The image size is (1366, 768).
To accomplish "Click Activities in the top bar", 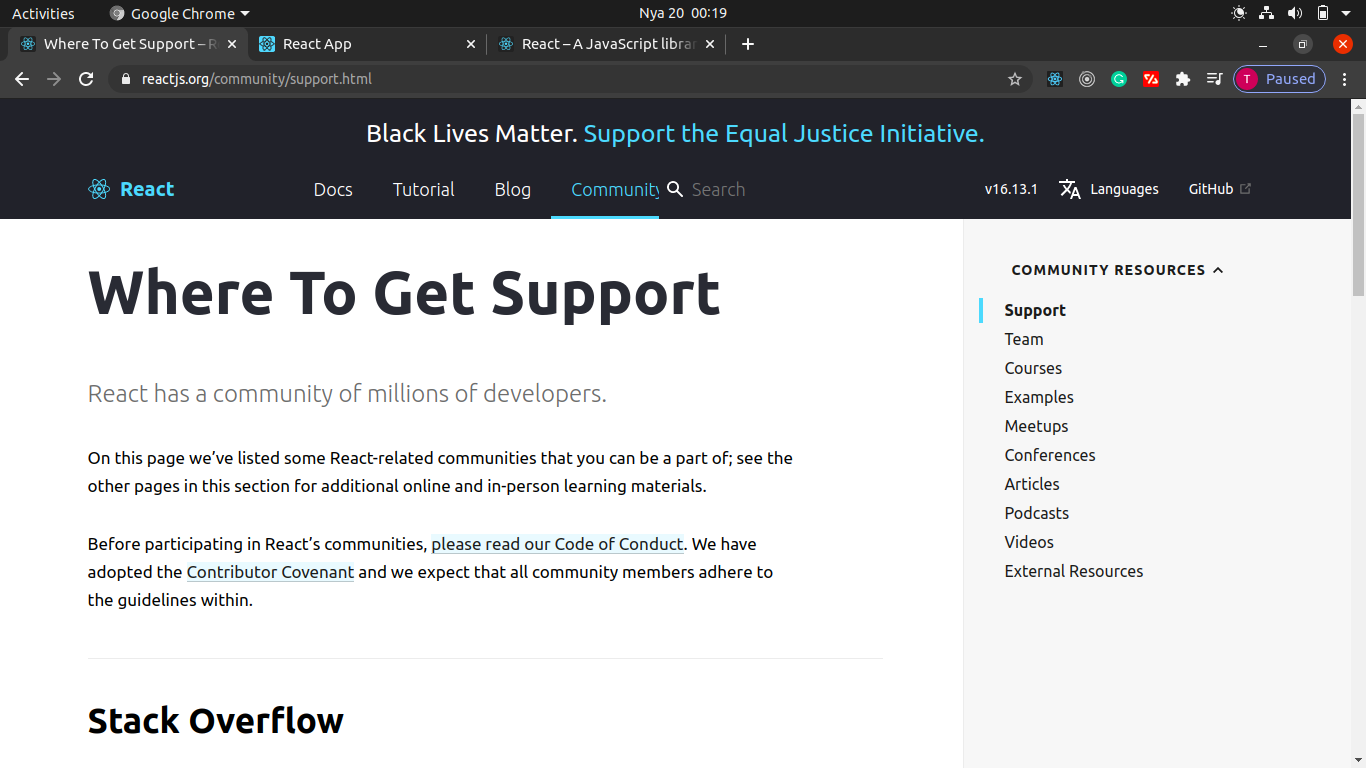I will tap(43, 14).
